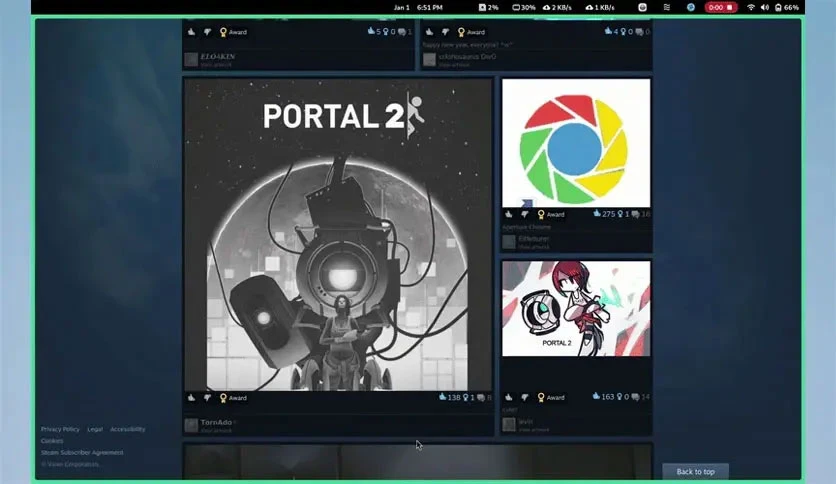Viewport: 836px width, 484px height.
Task: Award the Aperture Chrome artwork
Action: (551, 214)
